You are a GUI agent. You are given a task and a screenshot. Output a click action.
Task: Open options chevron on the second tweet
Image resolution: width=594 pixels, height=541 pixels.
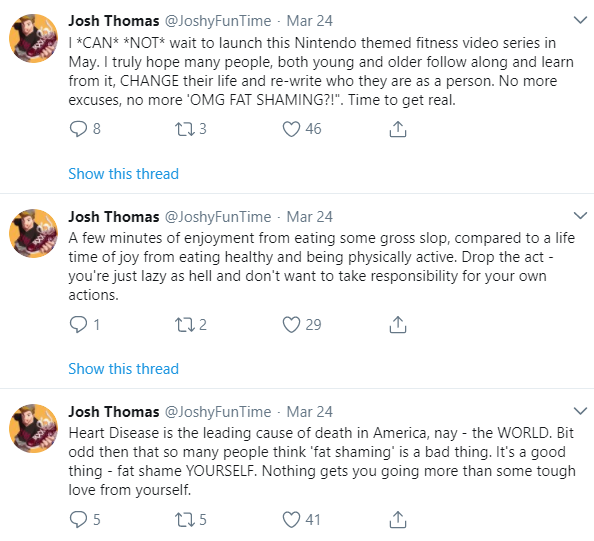(x=580, y=216)
